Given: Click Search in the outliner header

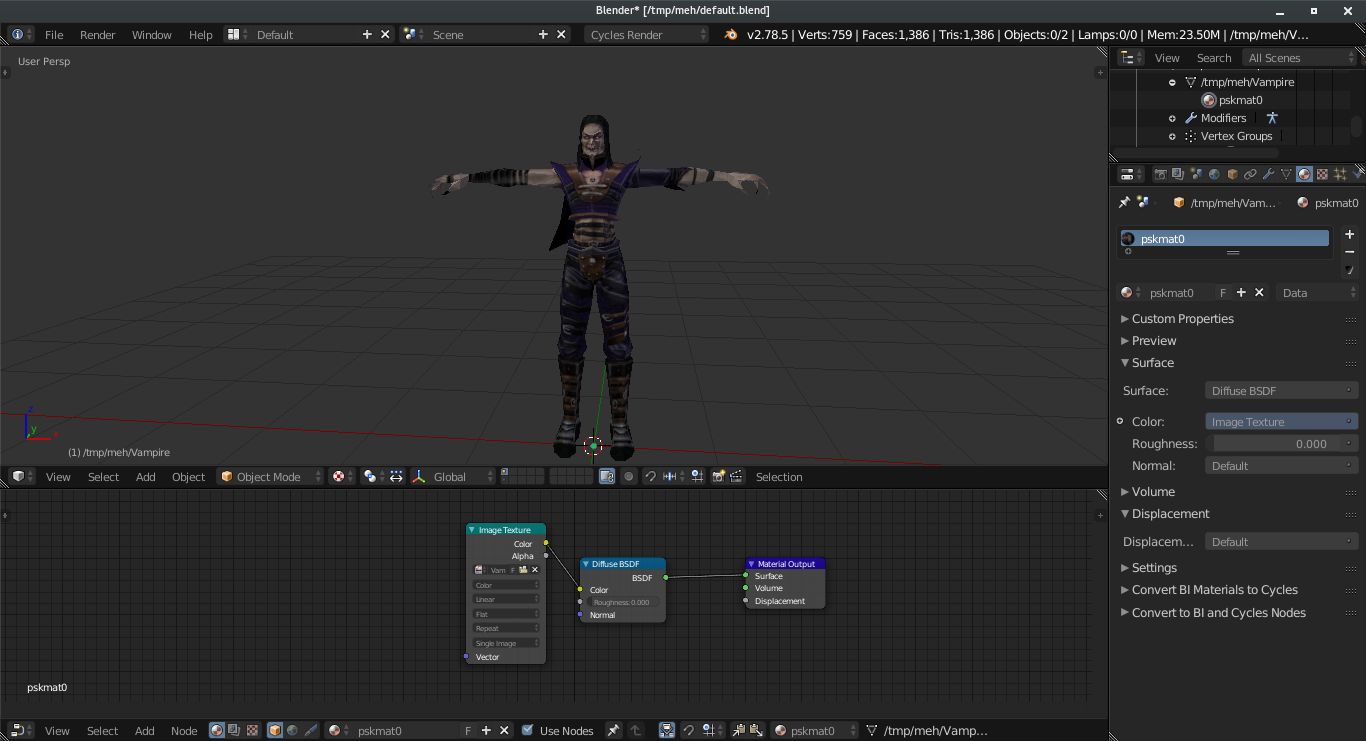Looking at the screenshot, I should (1214, 58).
